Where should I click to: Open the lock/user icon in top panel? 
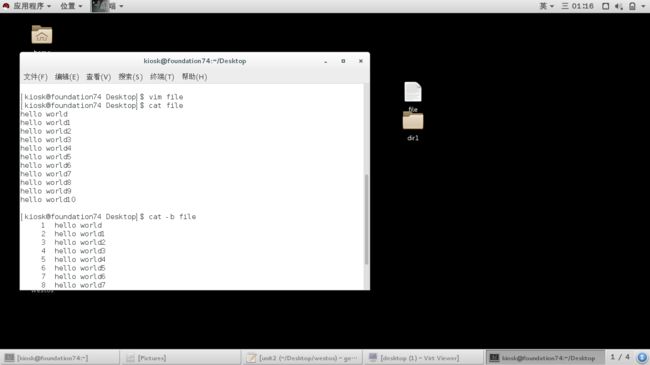632,6
